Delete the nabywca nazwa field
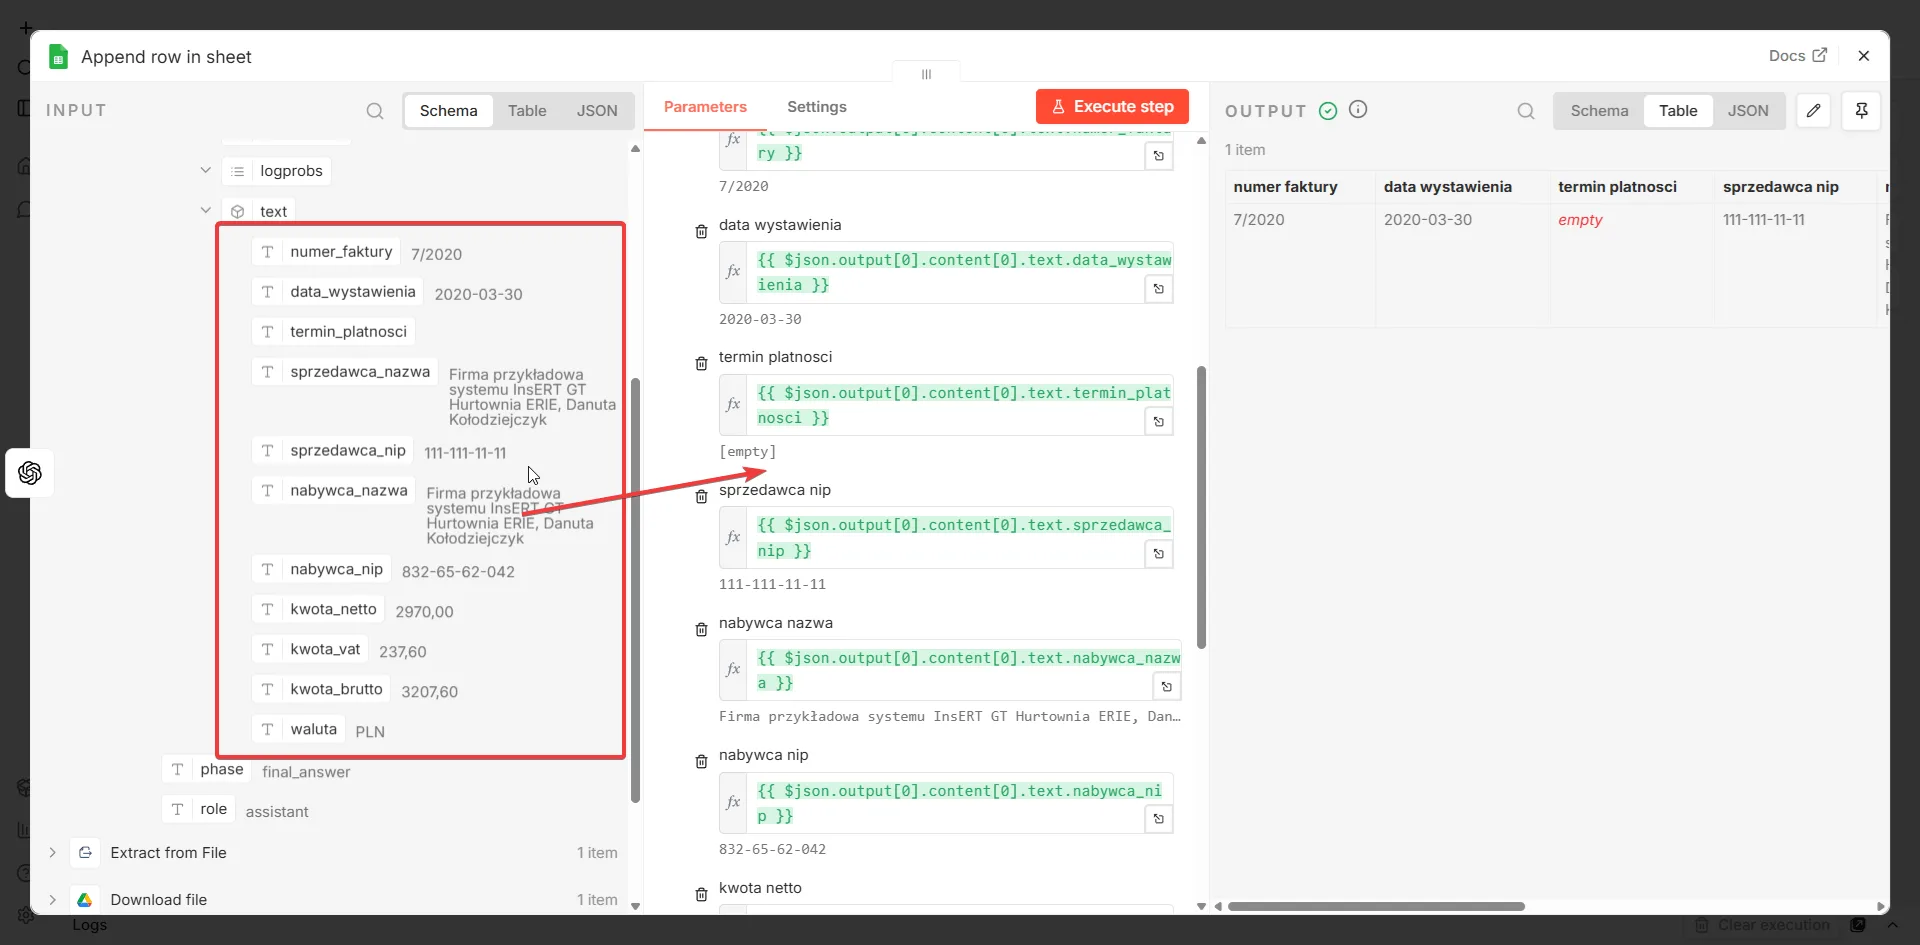1920x945 pixels. (x=701, y=630)
